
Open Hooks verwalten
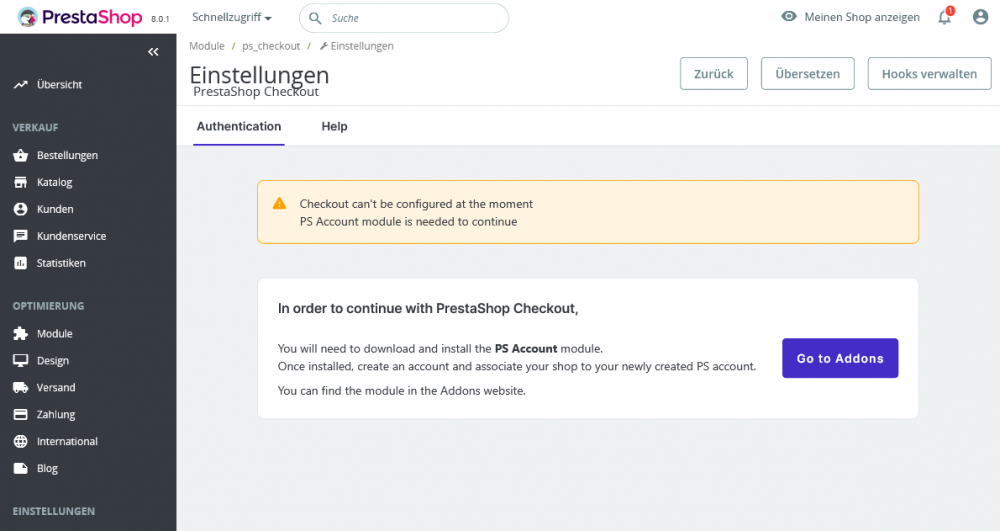point(929,74)
